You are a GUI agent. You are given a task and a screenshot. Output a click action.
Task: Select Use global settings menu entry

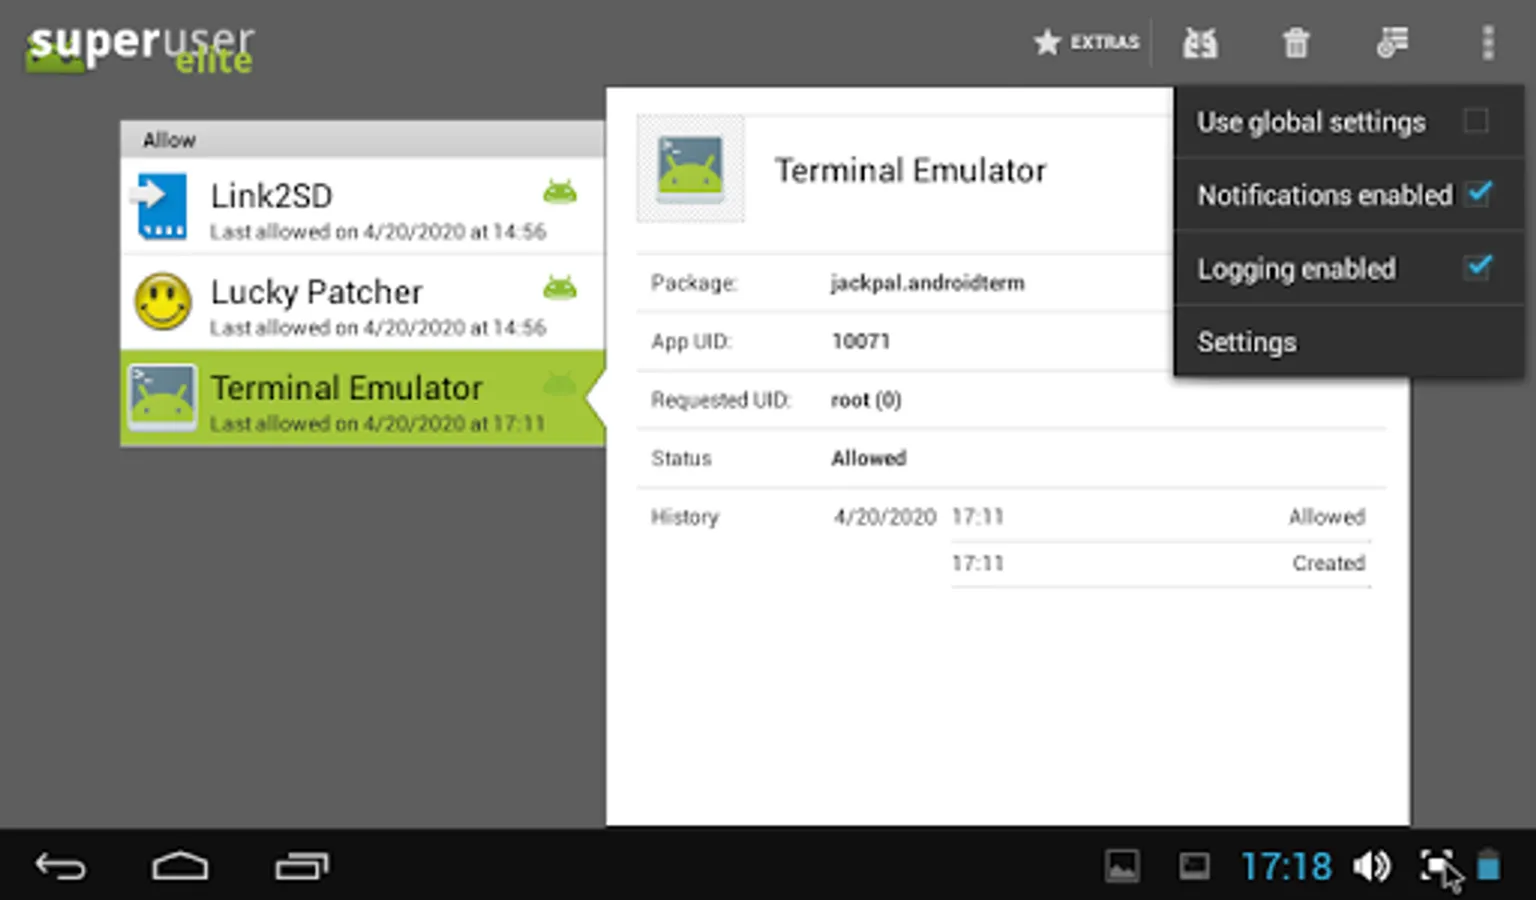1349,122
